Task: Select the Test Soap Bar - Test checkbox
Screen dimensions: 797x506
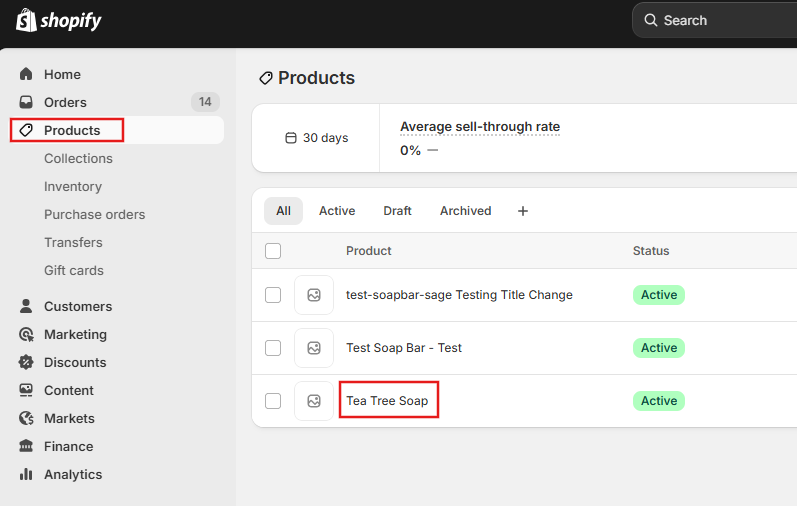Action: click(273, 348)
